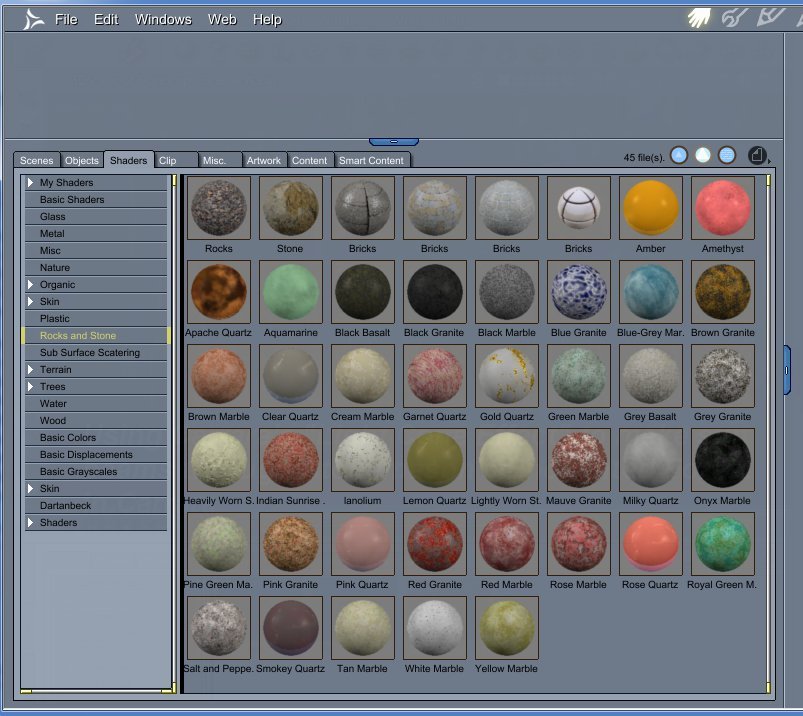This screenshot has width=803, height=716.
Task: Click the white sphere view icon in browser header
Action: coord(703,155)
